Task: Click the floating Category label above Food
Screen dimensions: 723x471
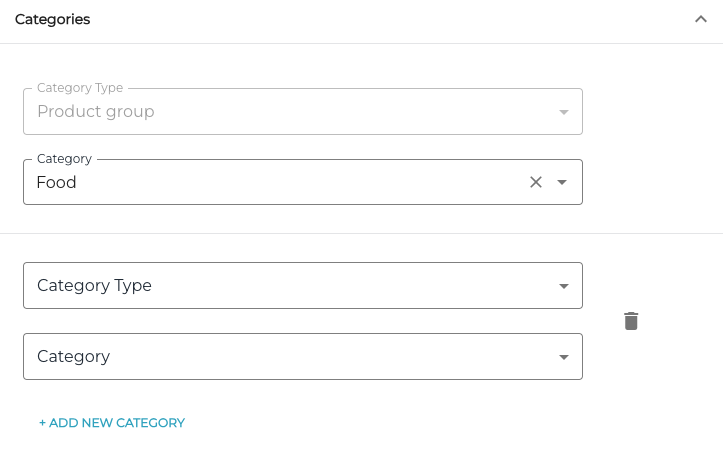Action: 64,159
